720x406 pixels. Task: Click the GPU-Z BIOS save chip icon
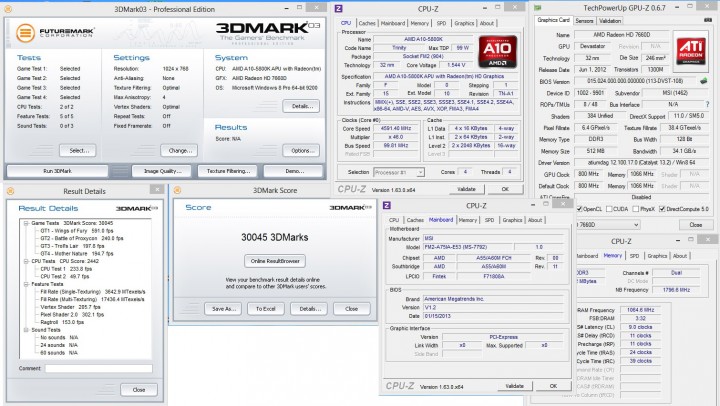[x=703, y=81]
